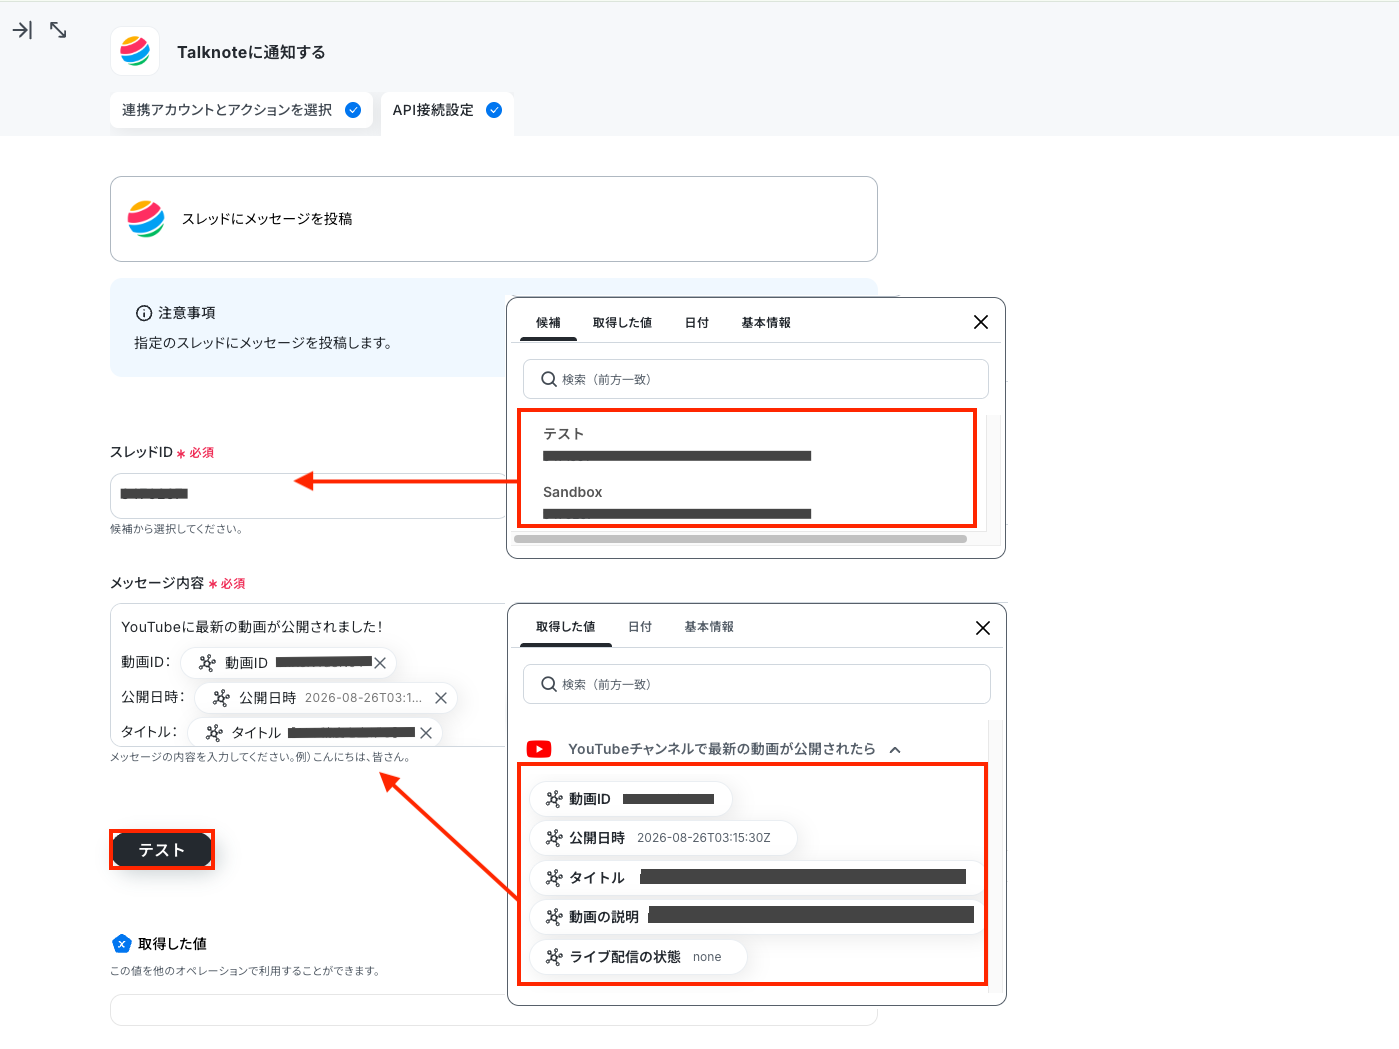Viewport: 1399px width, 1049px height.
Task: Click the 注意事項 info icon
Action: click(x=144, y=313)
